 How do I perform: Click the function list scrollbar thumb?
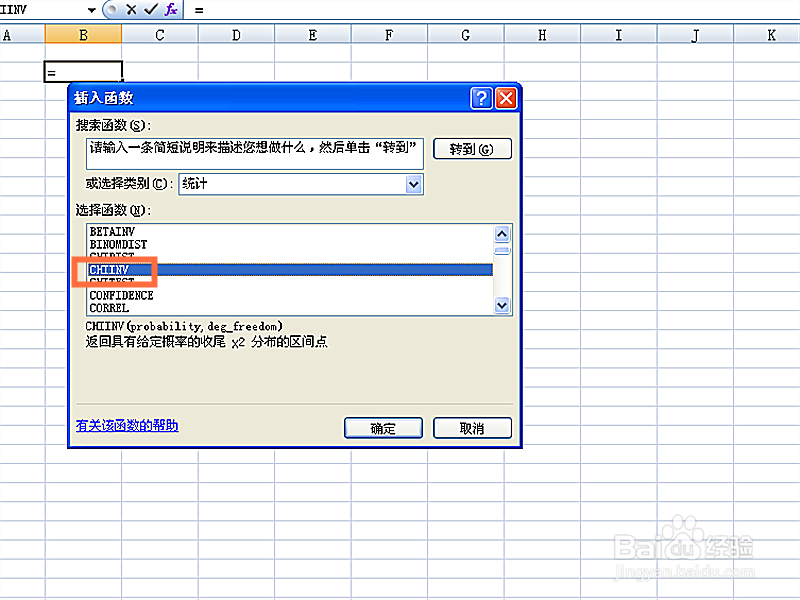coord(502,251)
